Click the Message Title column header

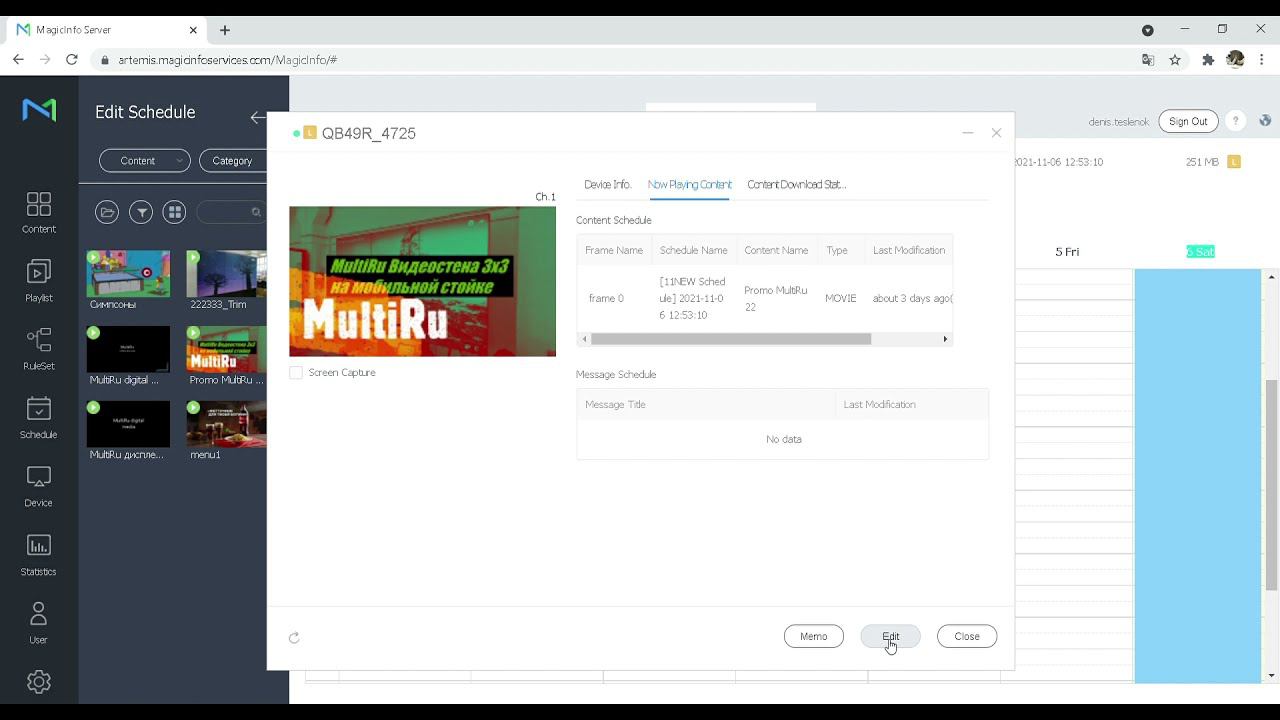(706, 404)
